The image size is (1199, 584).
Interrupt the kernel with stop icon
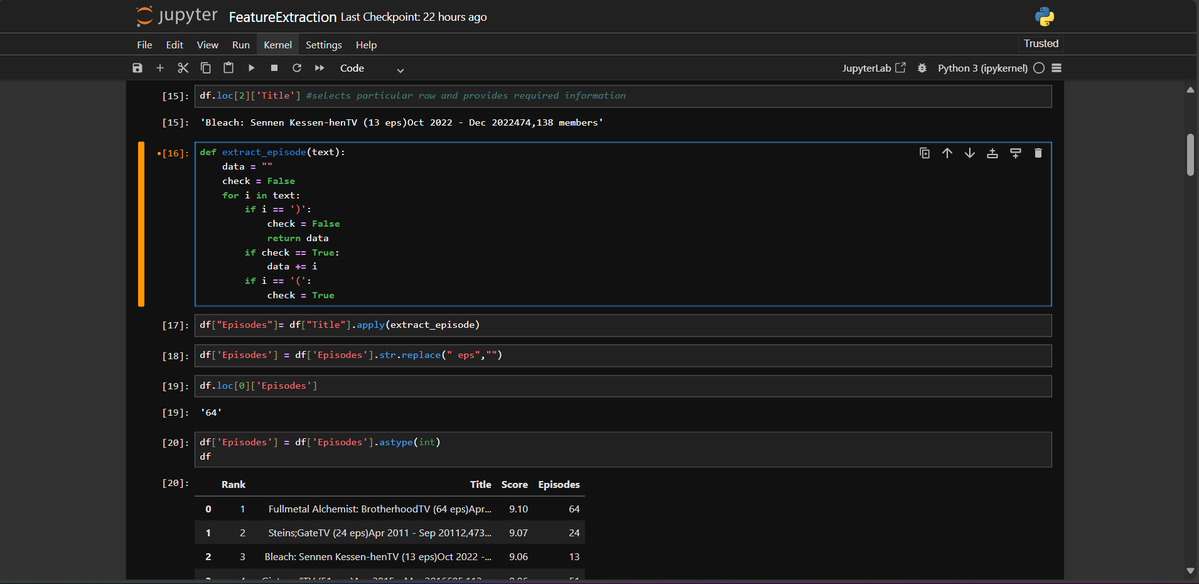pyautogui.click(x=274, y=68)
